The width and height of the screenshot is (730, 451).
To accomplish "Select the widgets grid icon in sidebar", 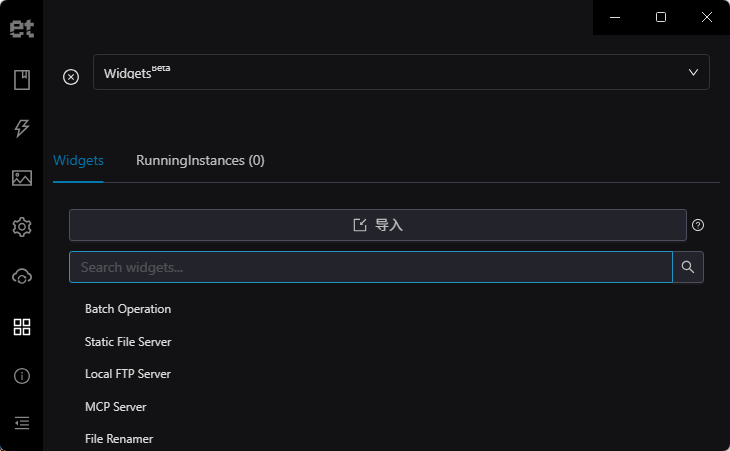I will (x=22, y=327).
